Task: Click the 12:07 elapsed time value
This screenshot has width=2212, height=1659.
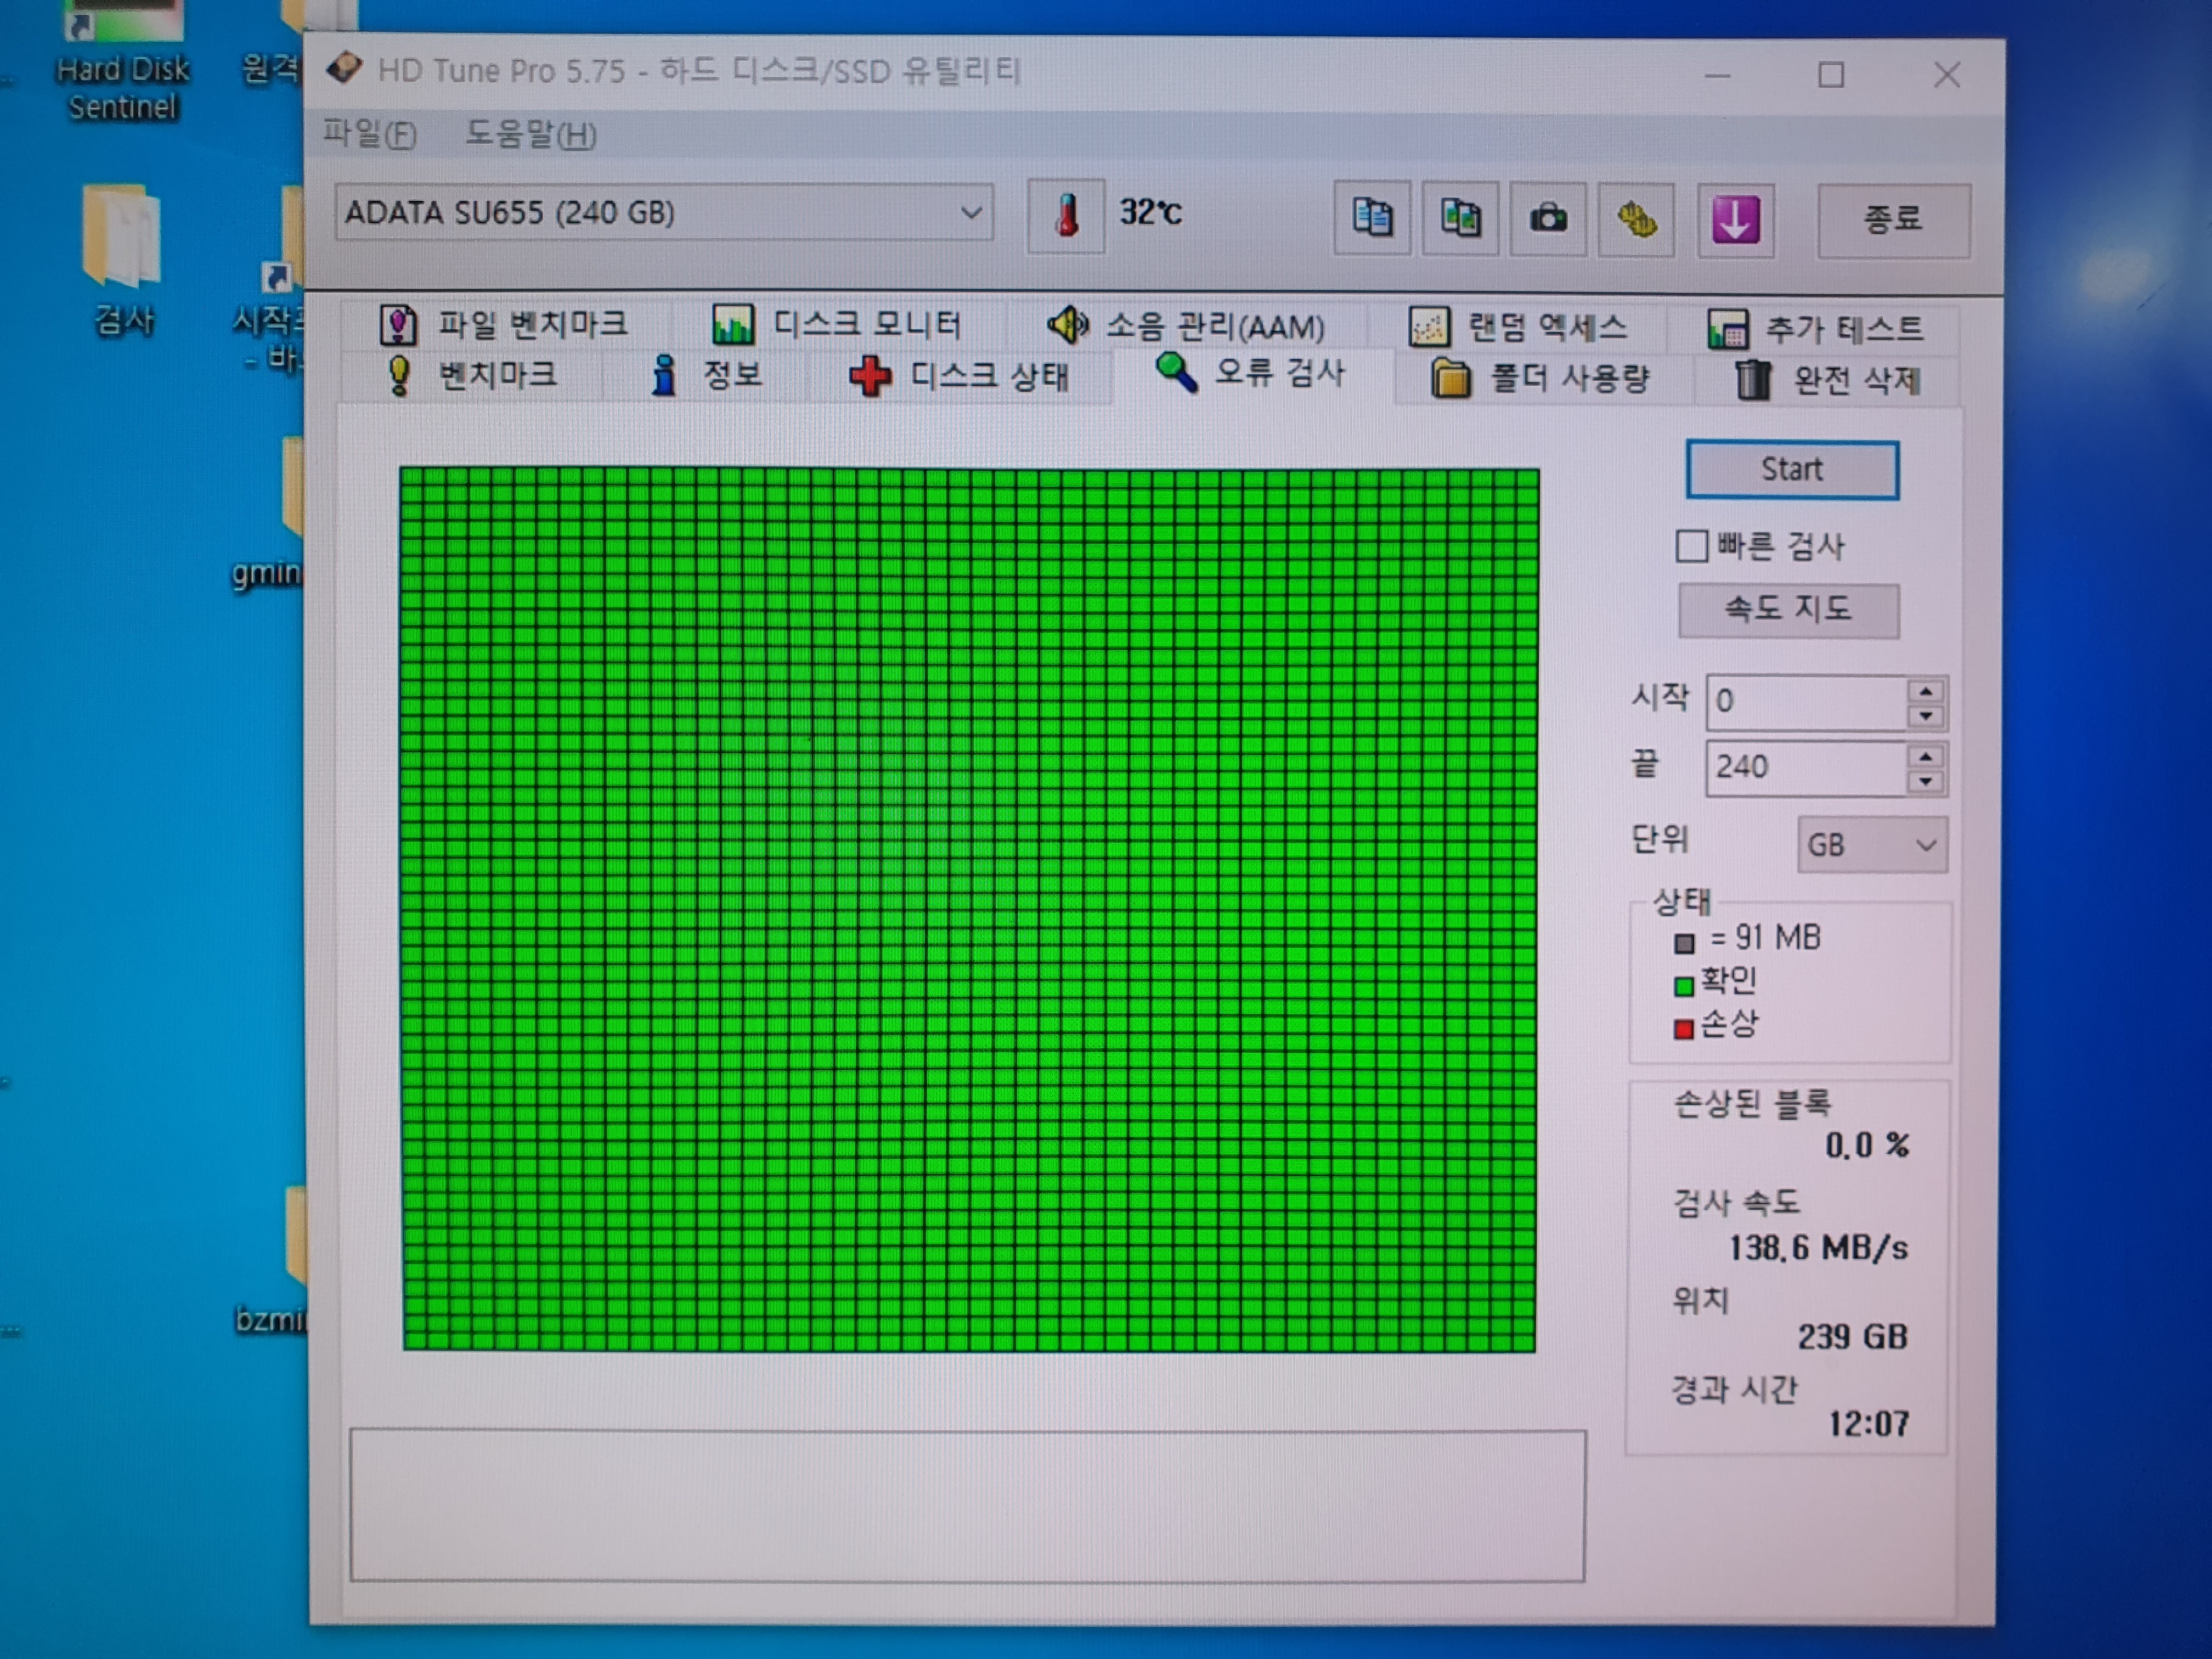Action: (1868, 1424)
